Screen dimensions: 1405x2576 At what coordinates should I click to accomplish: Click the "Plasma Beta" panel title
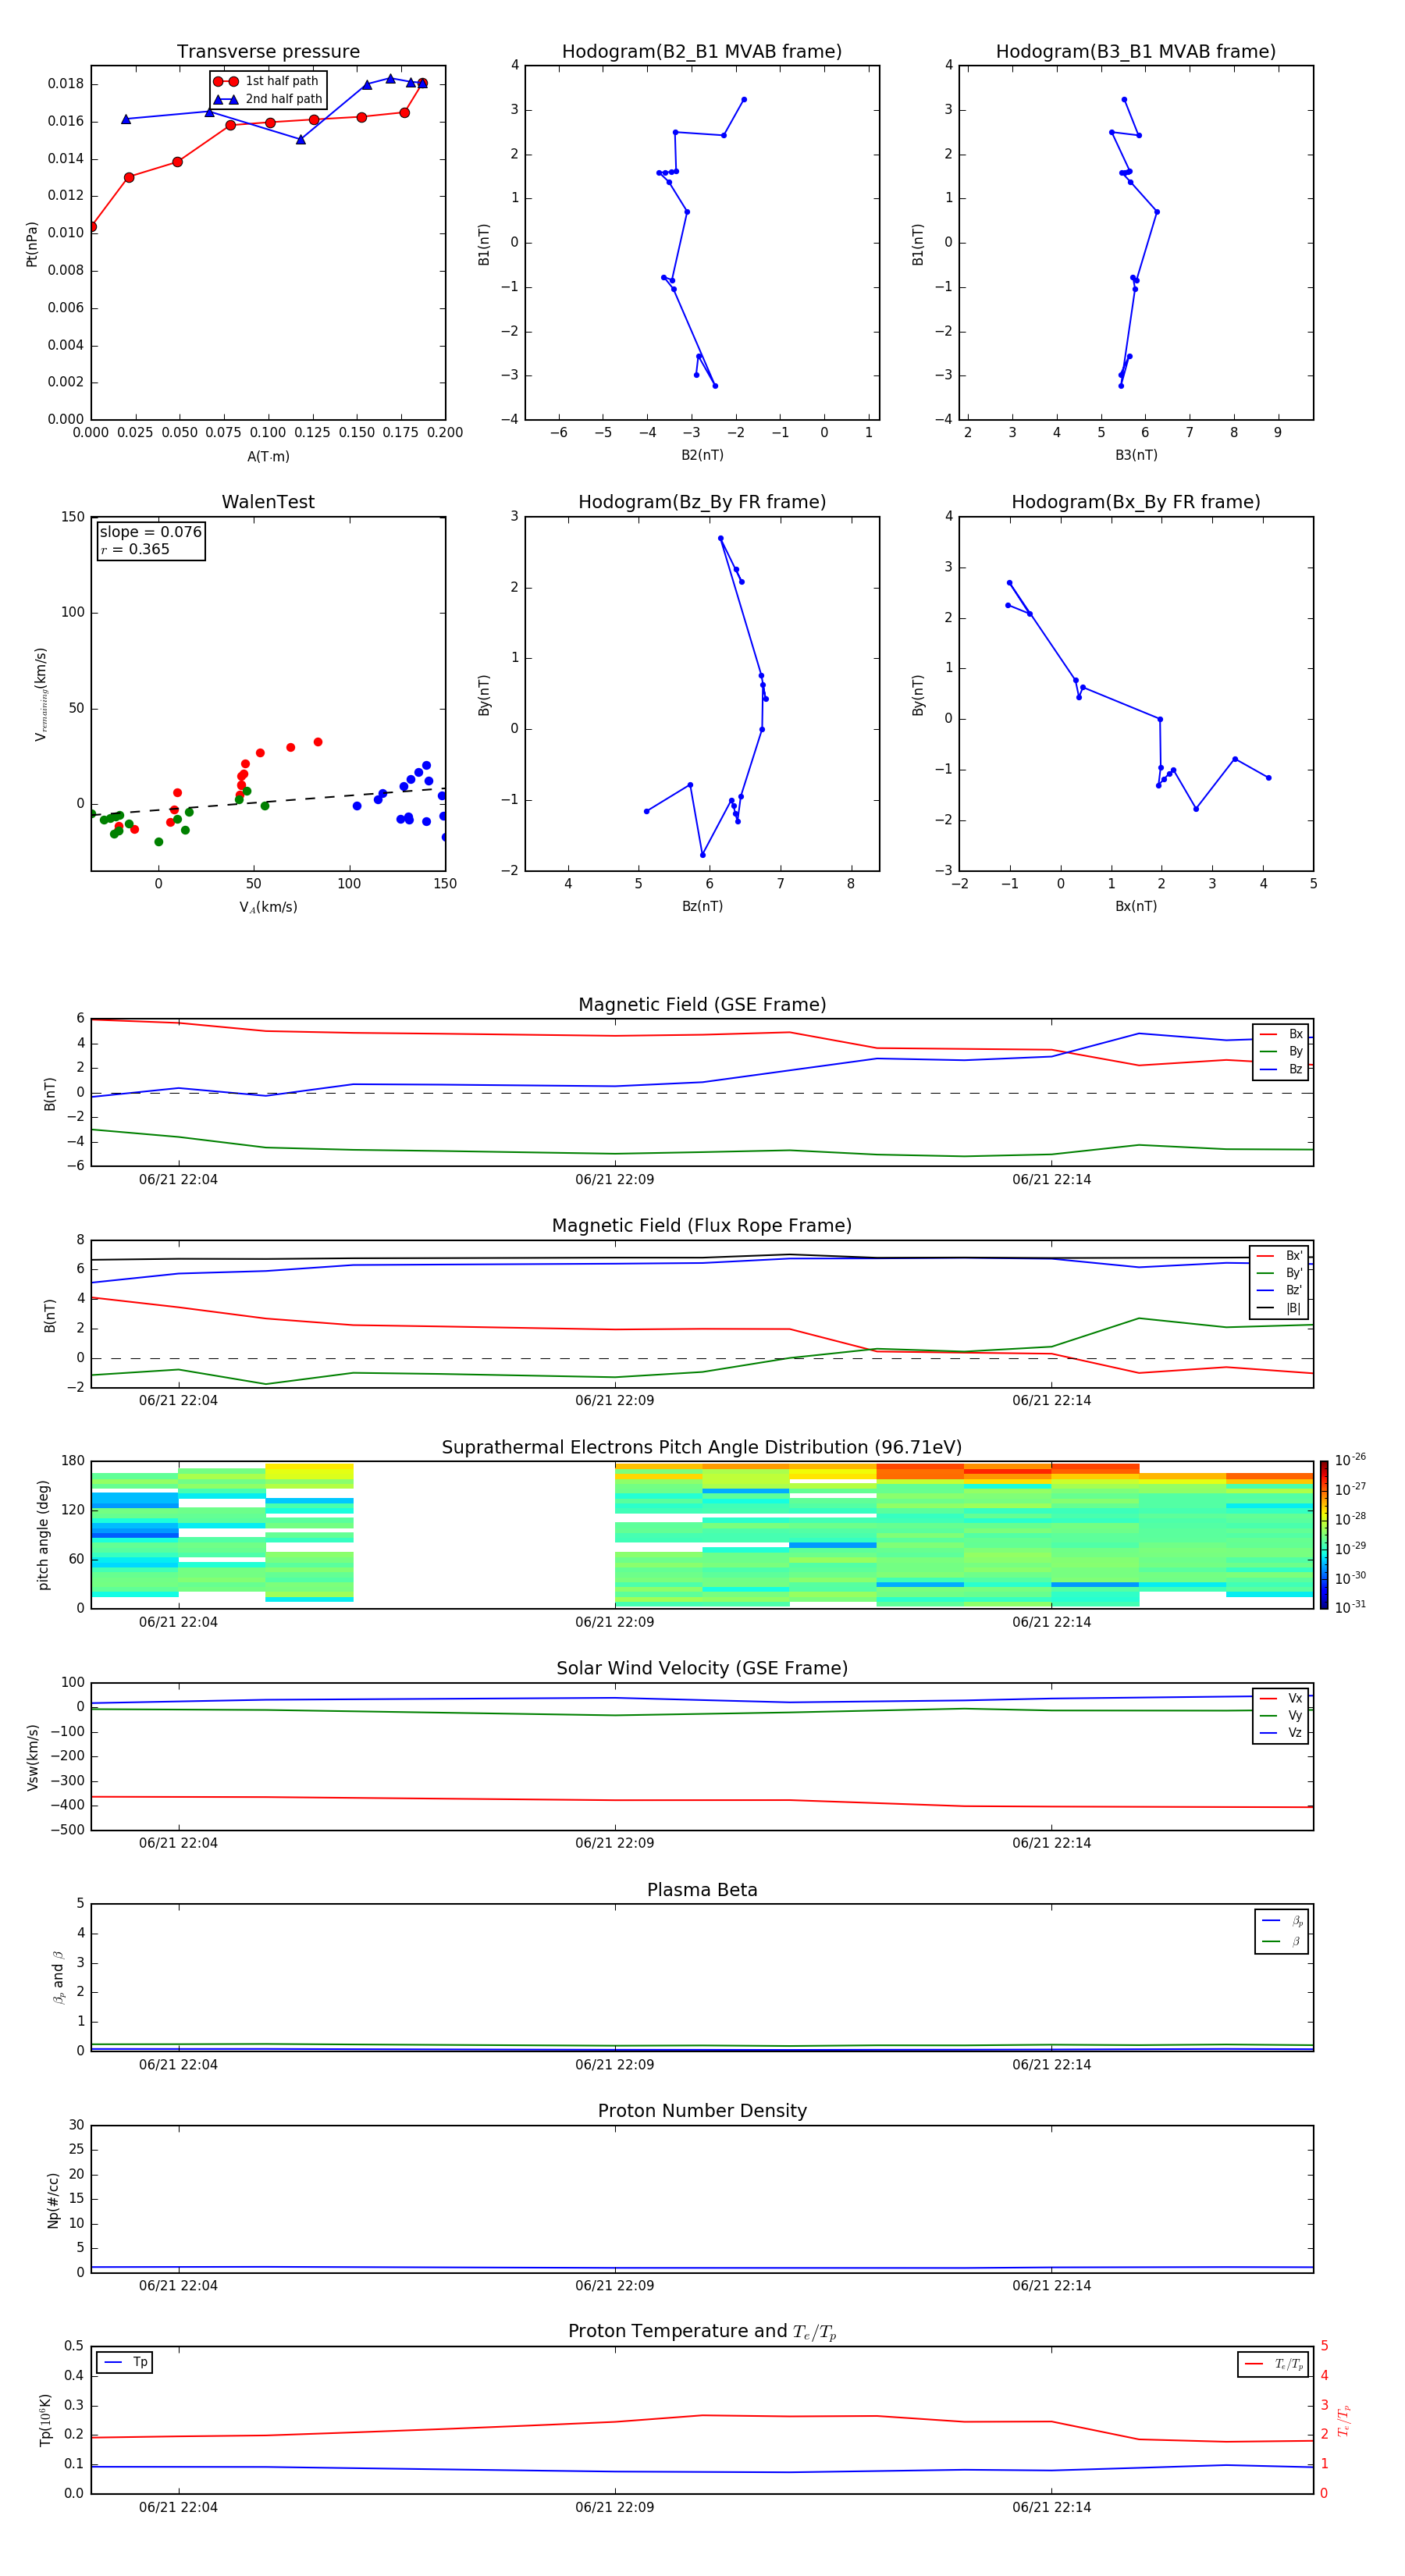pyautogui.click(x=702, y=1890)
